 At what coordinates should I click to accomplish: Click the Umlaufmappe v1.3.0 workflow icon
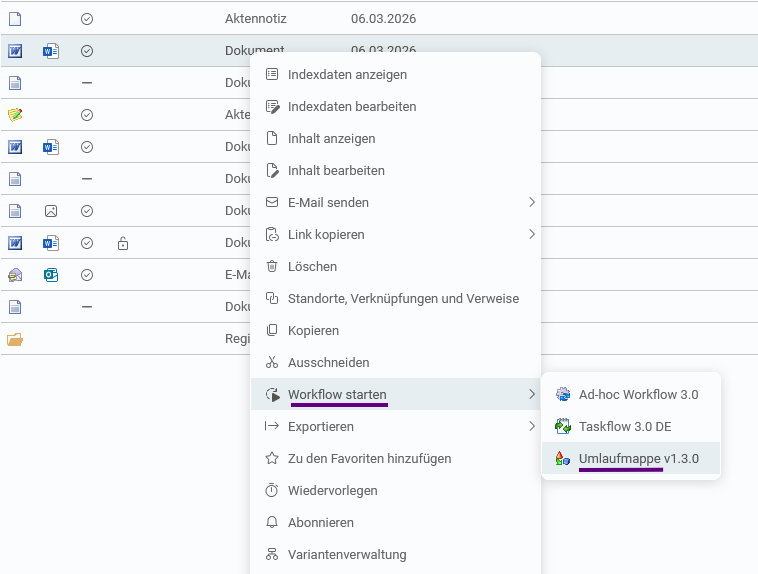tap(562, 458)
